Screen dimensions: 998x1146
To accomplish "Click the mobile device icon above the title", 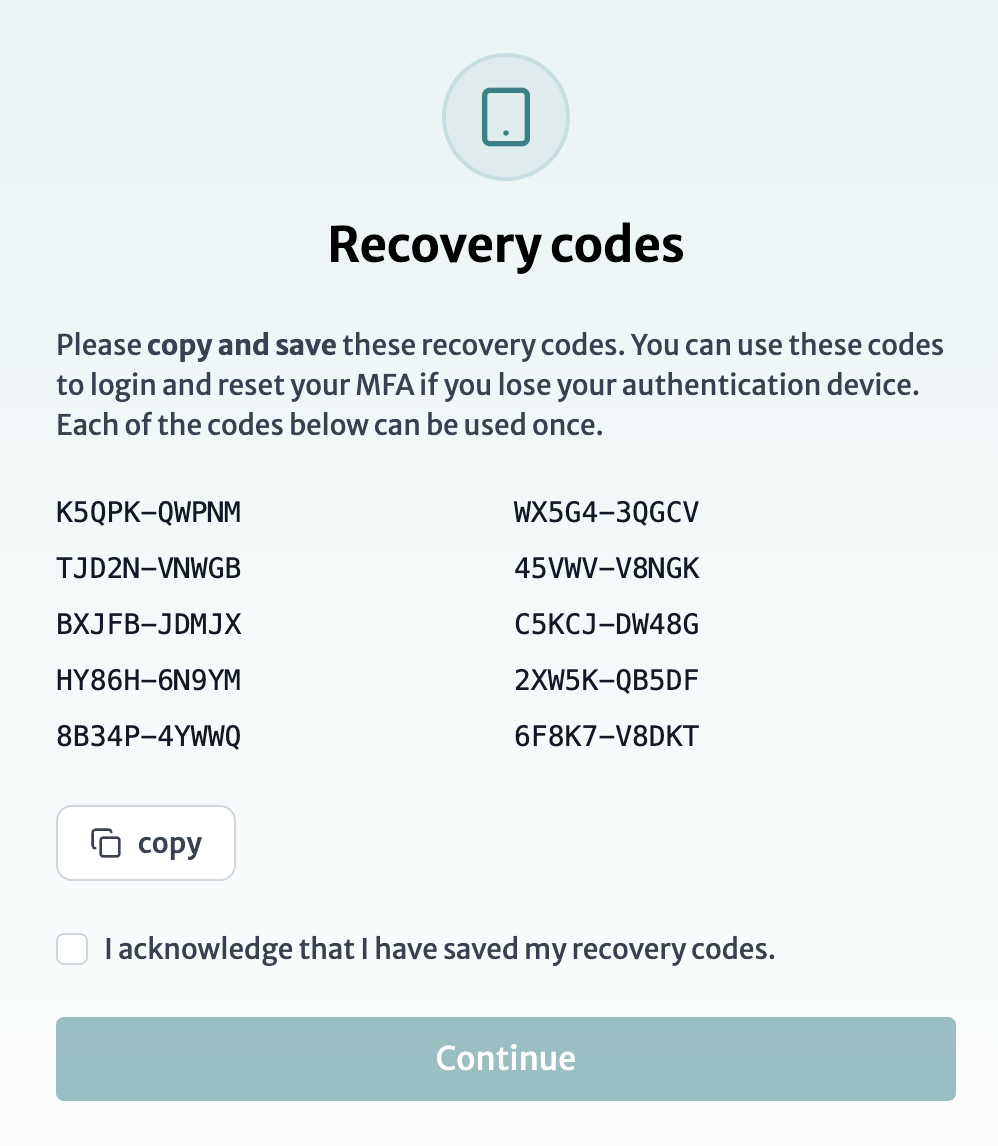I will tap(505, 116).
